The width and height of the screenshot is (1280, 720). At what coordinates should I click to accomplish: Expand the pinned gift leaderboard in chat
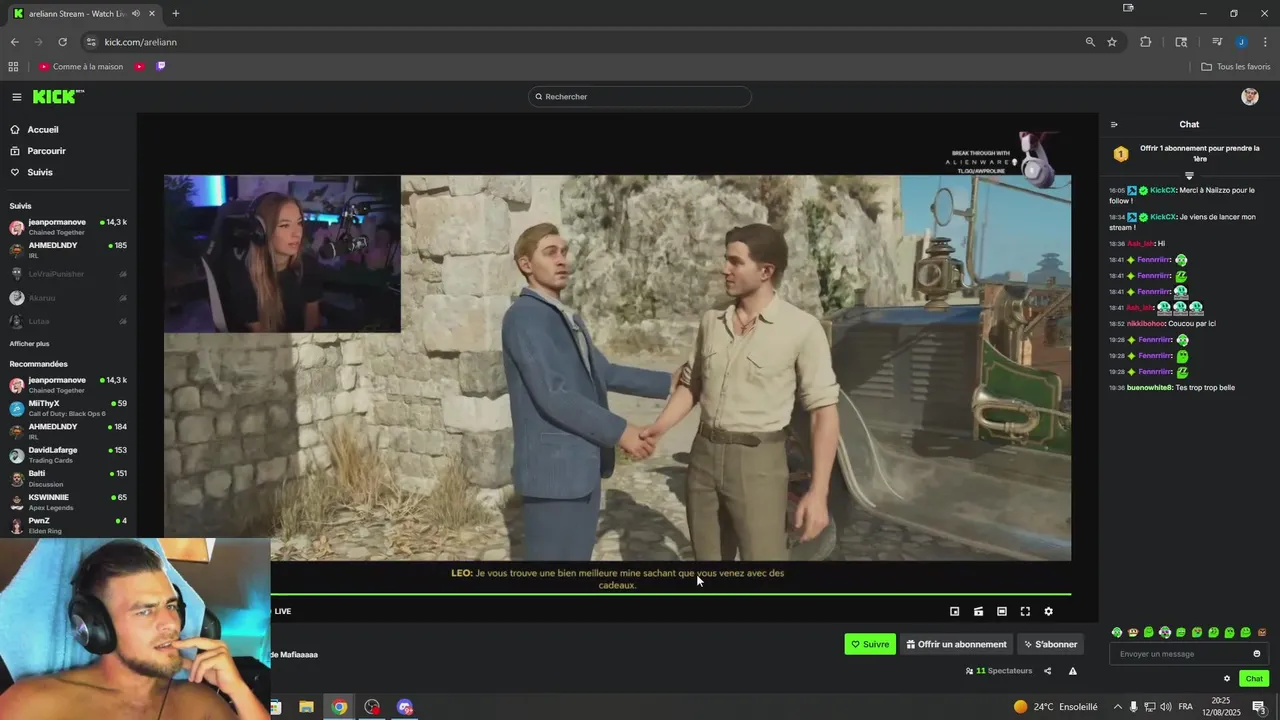(x=1189, y=176)
